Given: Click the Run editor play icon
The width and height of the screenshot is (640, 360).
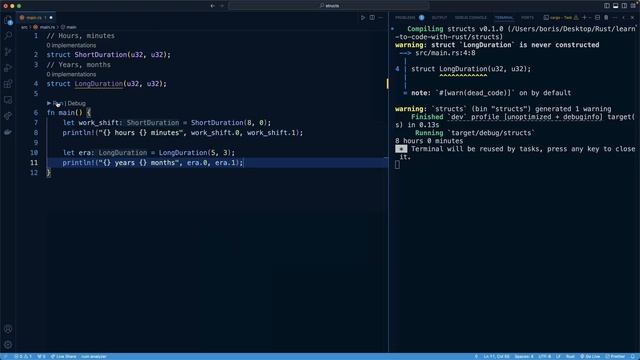Looking at the screenshot, I should [362, 18].
